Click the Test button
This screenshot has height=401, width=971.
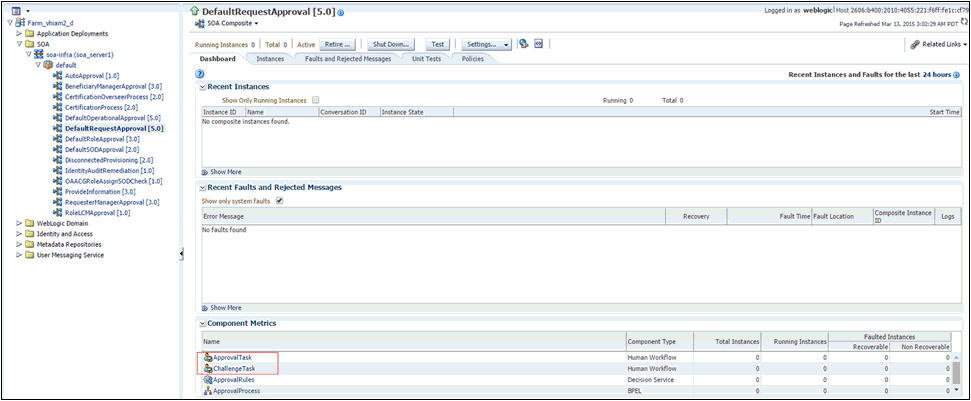point(438,45)
